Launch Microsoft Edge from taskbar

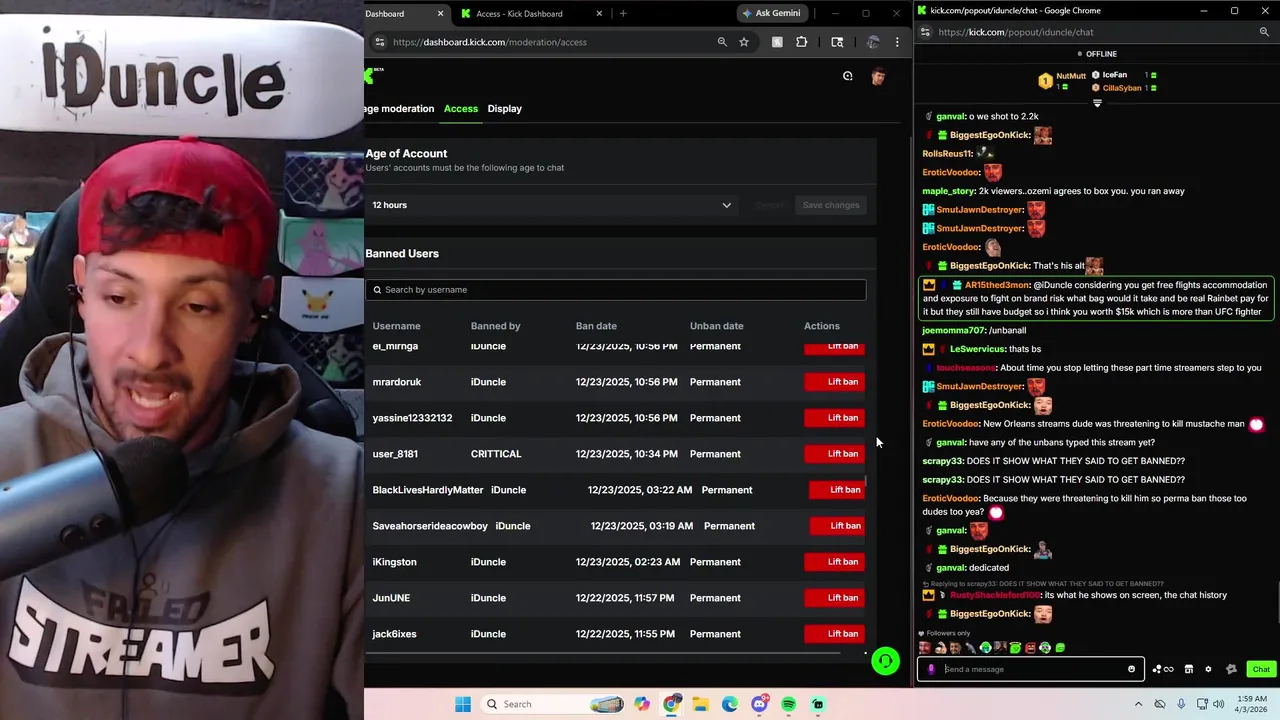730,704
